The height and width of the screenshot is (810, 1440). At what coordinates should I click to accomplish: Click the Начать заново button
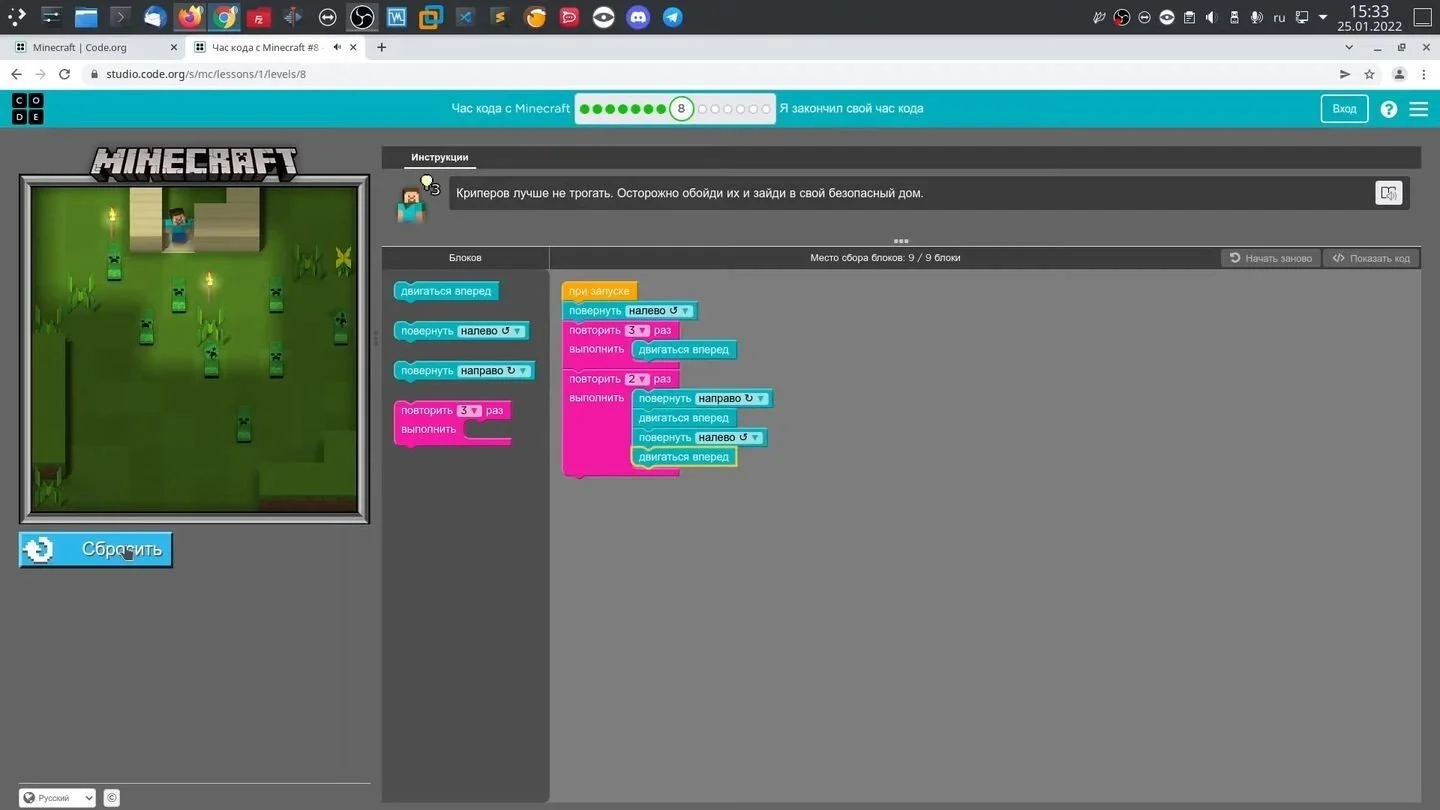pos(1271,258)
